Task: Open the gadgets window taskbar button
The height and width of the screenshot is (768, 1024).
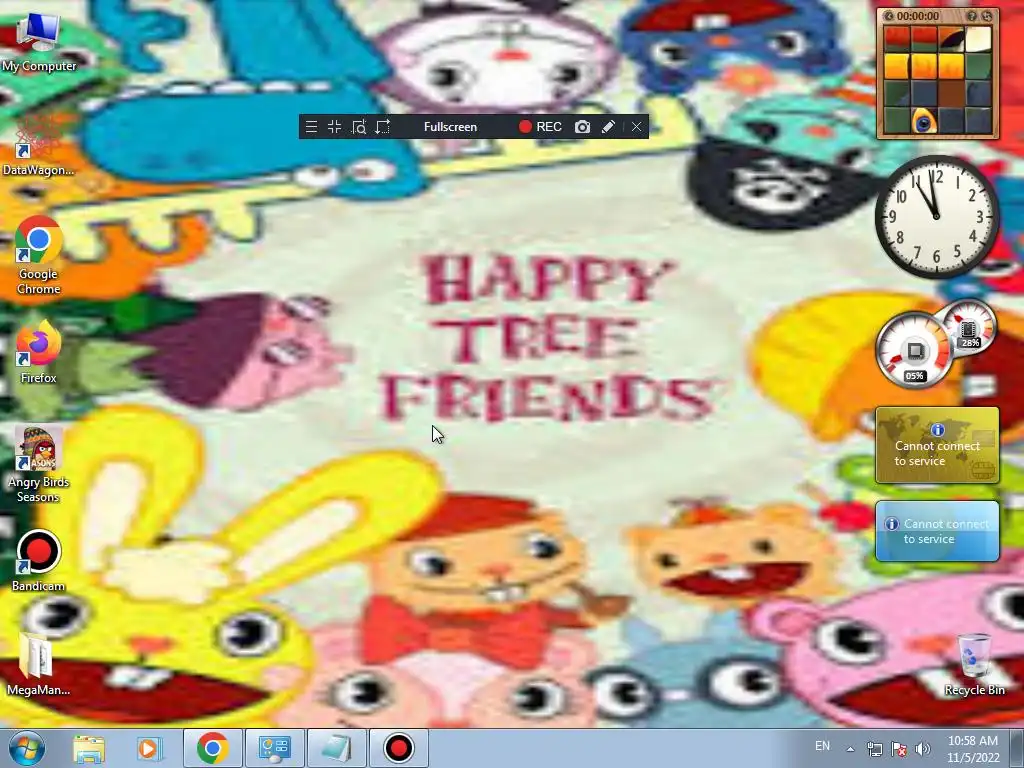Action: click(x=274, y=748)
